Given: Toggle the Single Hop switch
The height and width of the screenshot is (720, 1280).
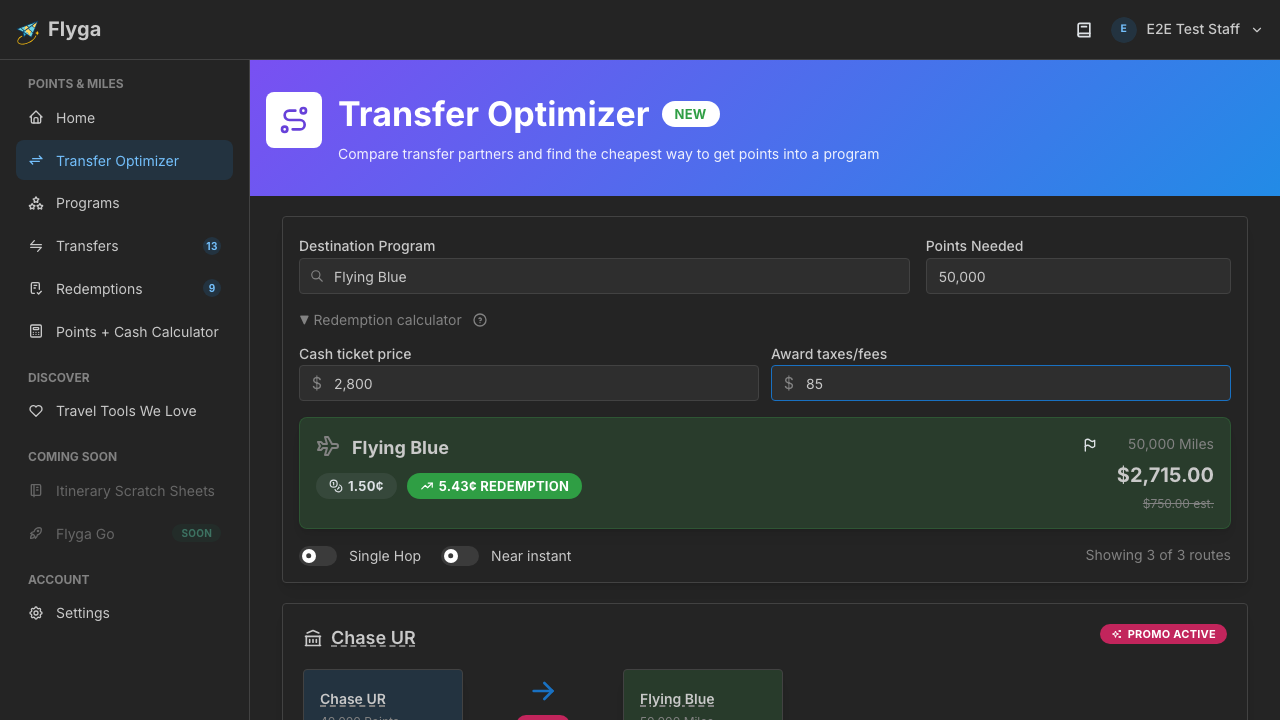Looking at the screenshot, I should [318, 556].
